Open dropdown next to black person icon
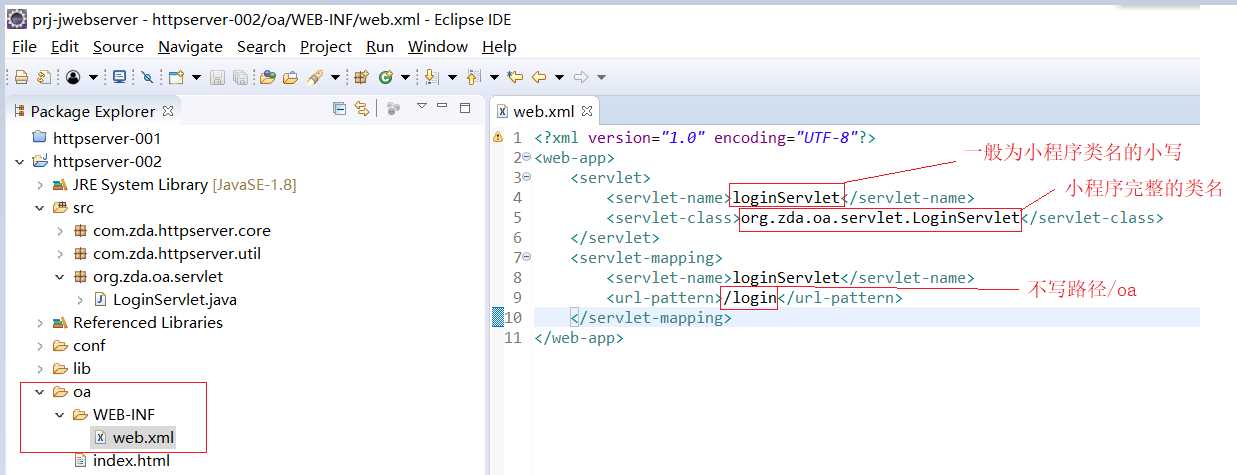The width and height of the screenshot is (1237, 475). 94,77
